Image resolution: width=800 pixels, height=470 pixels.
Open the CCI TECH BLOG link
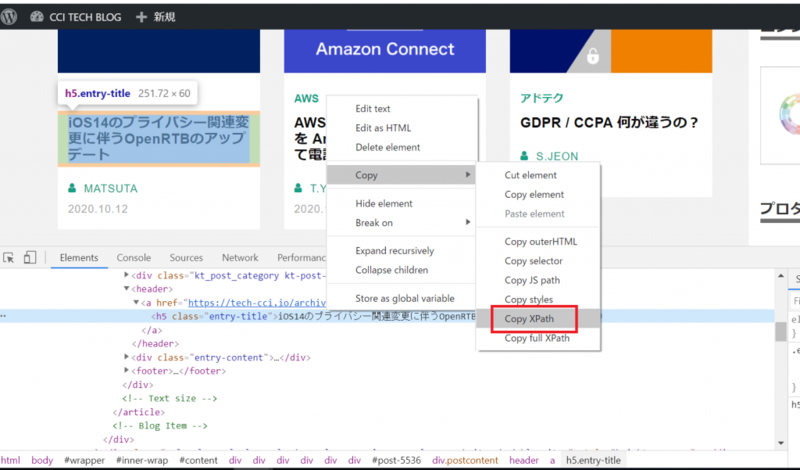pos(85,17)
